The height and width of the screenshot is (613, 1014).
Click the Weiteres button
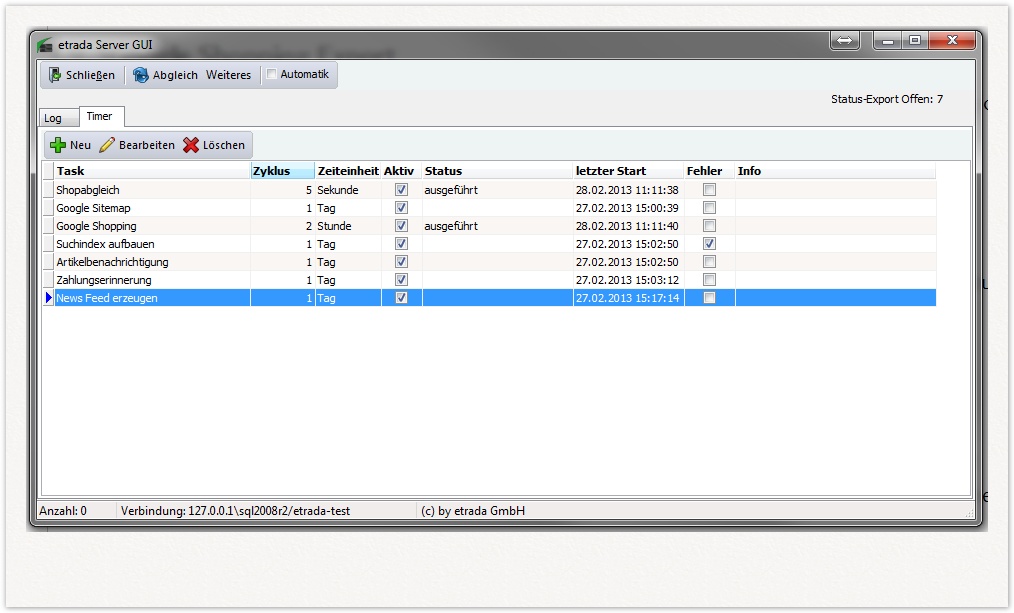pos(229,74)
